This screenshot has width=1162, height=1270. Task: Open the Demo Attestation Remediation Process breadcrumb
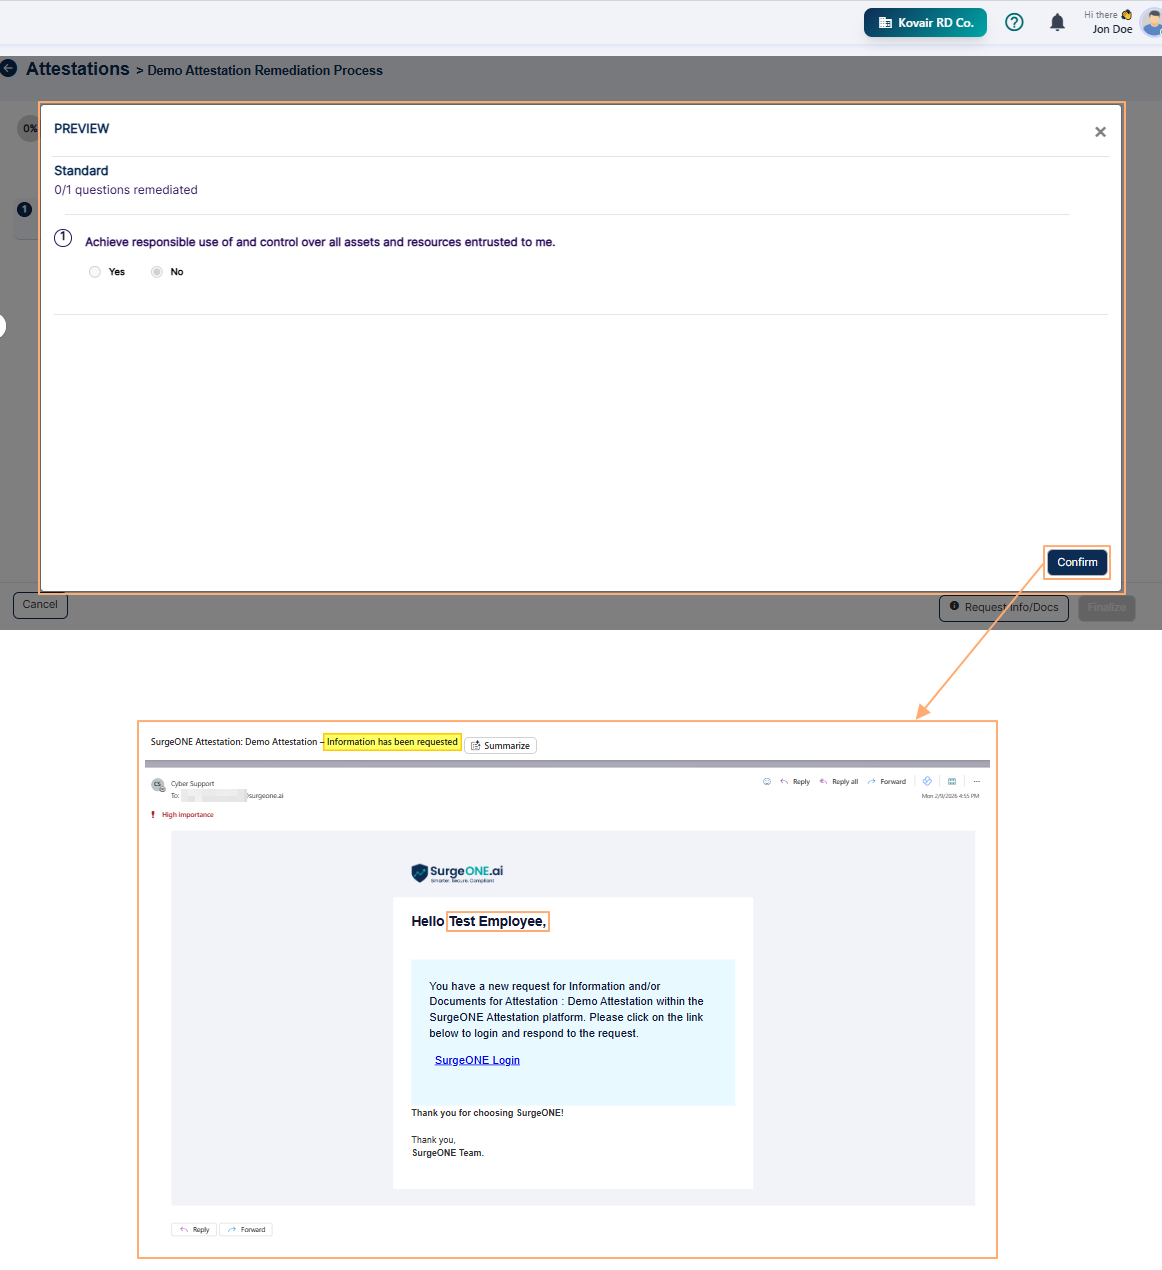264,70
